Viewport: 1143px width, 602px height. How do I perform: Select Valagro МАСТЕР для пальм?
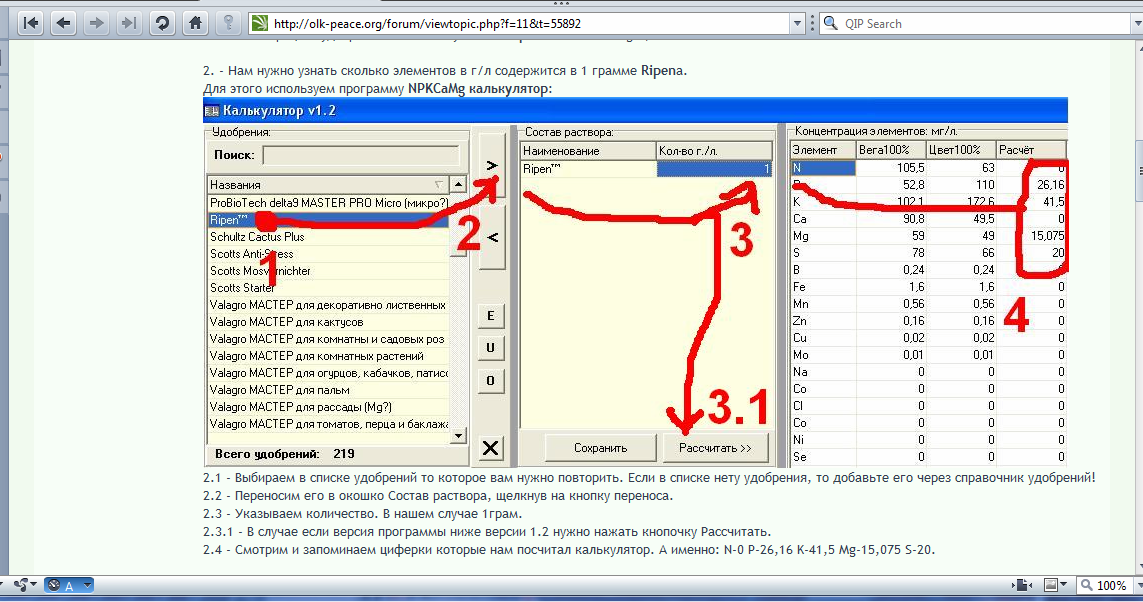(328, 390)
